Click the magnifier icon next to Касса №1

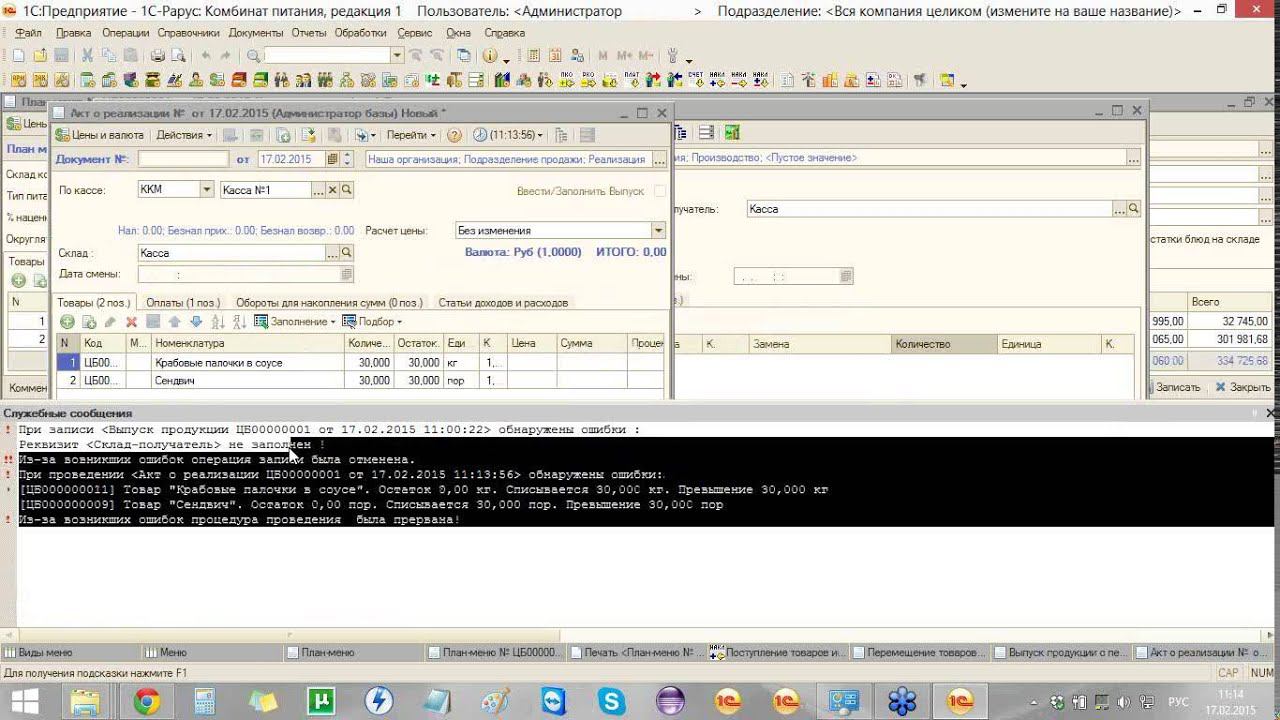(x=347, y=190)
